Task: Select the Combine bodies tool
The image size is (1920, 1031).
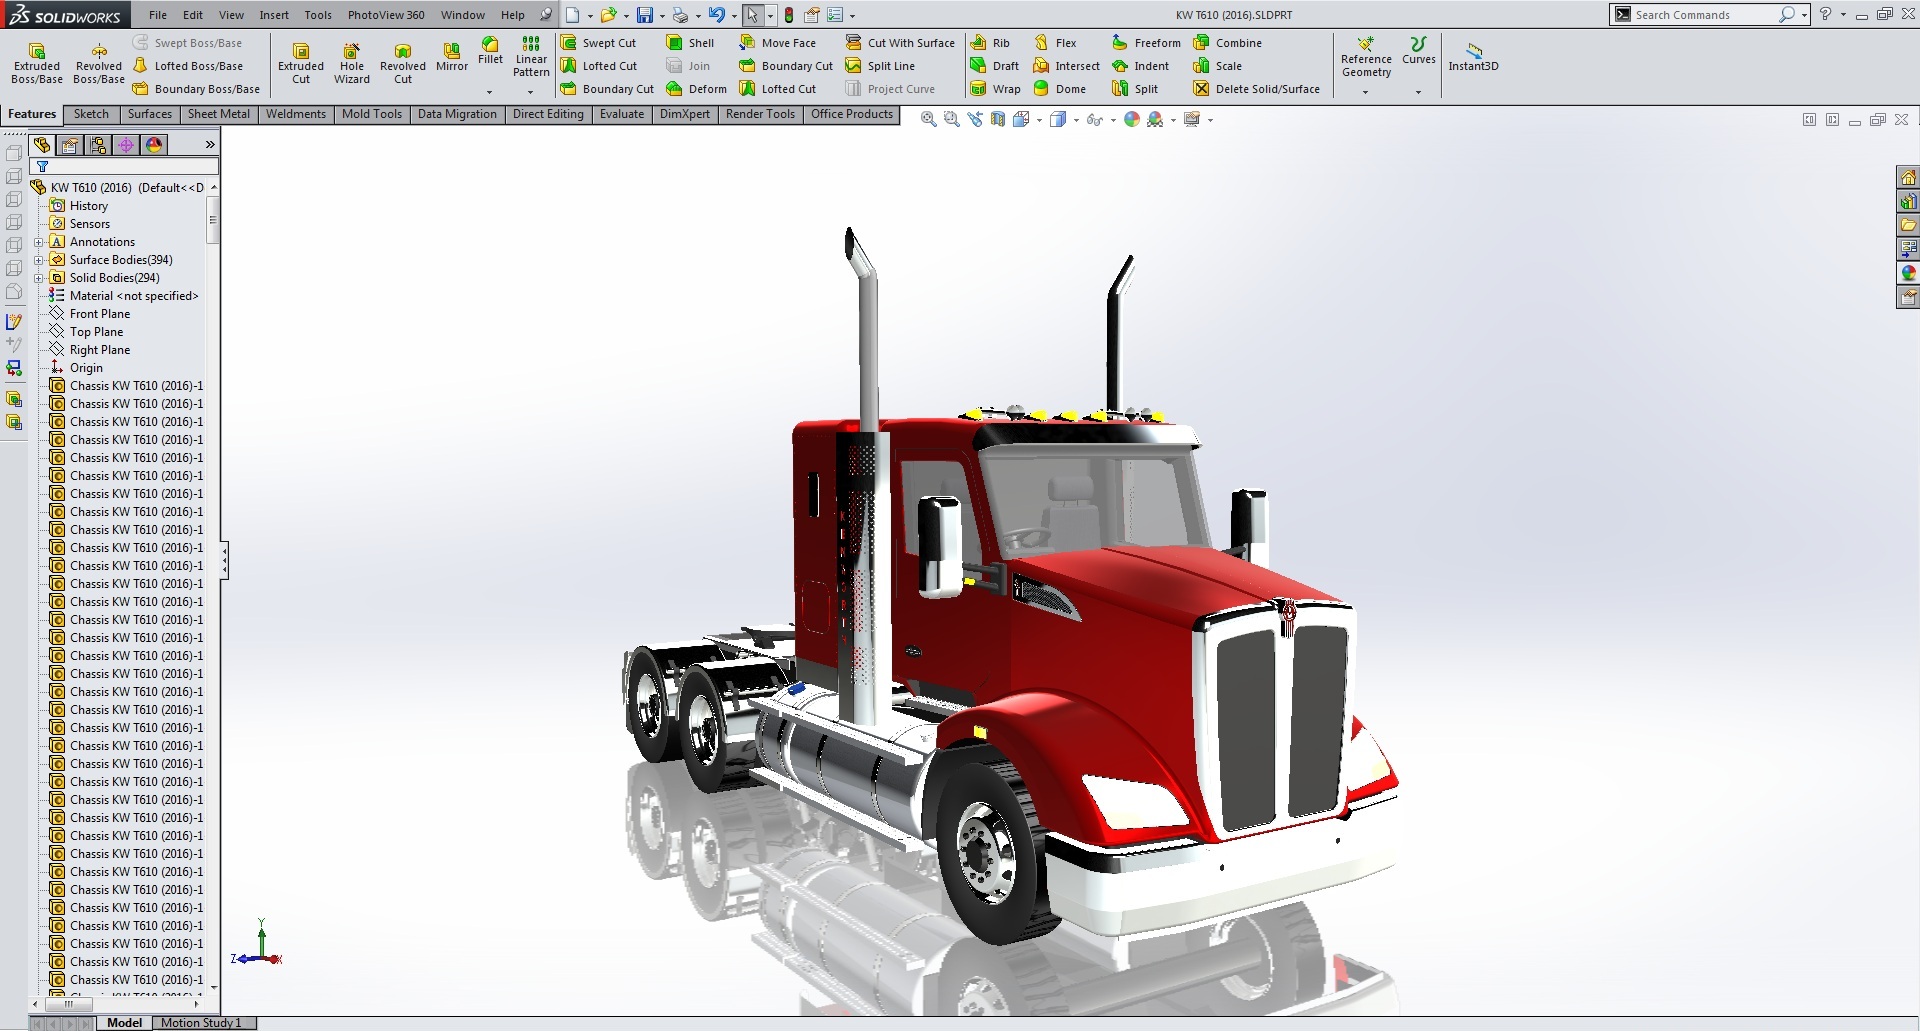Action: pyautogui.click(x=1228, y=43)
